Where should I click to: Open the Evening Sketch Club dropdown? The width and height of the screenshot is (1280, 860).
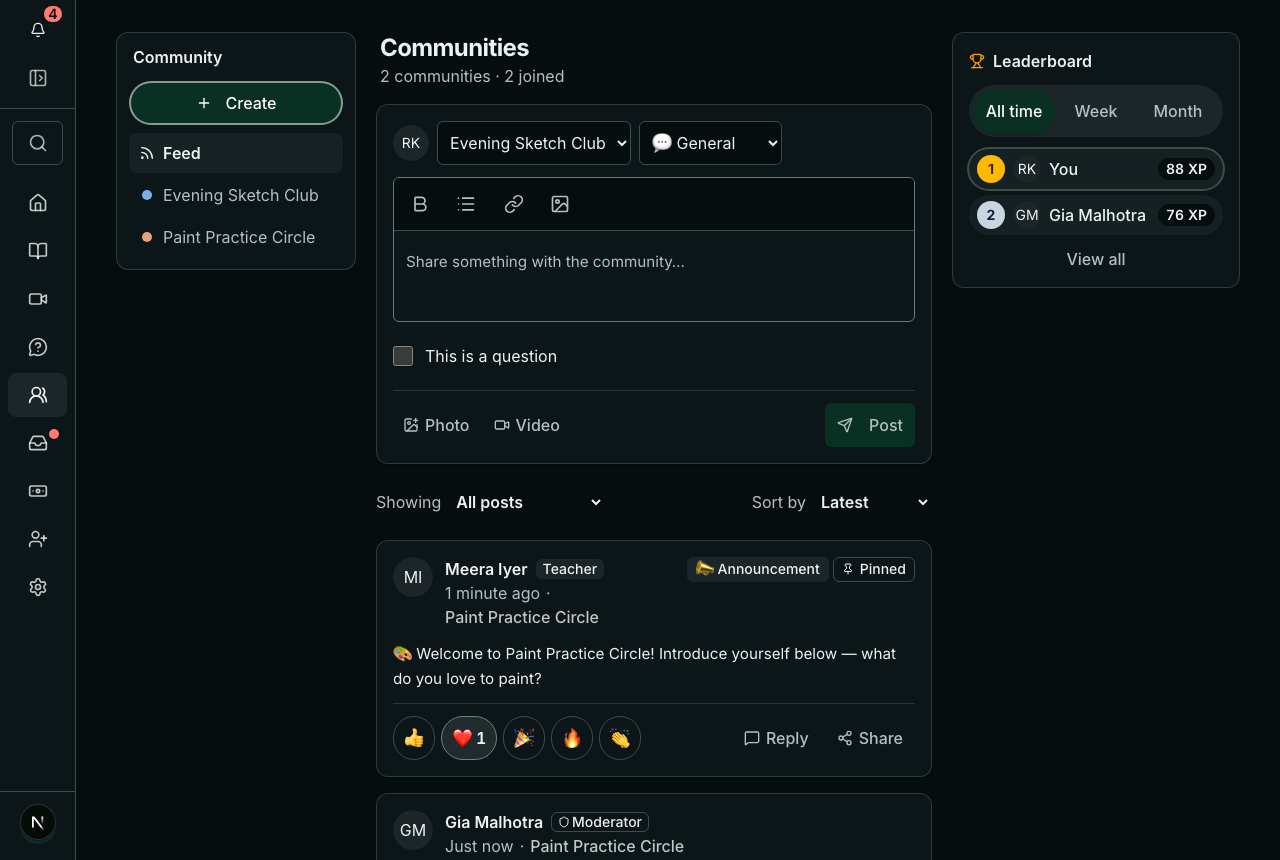click(534, 143)
